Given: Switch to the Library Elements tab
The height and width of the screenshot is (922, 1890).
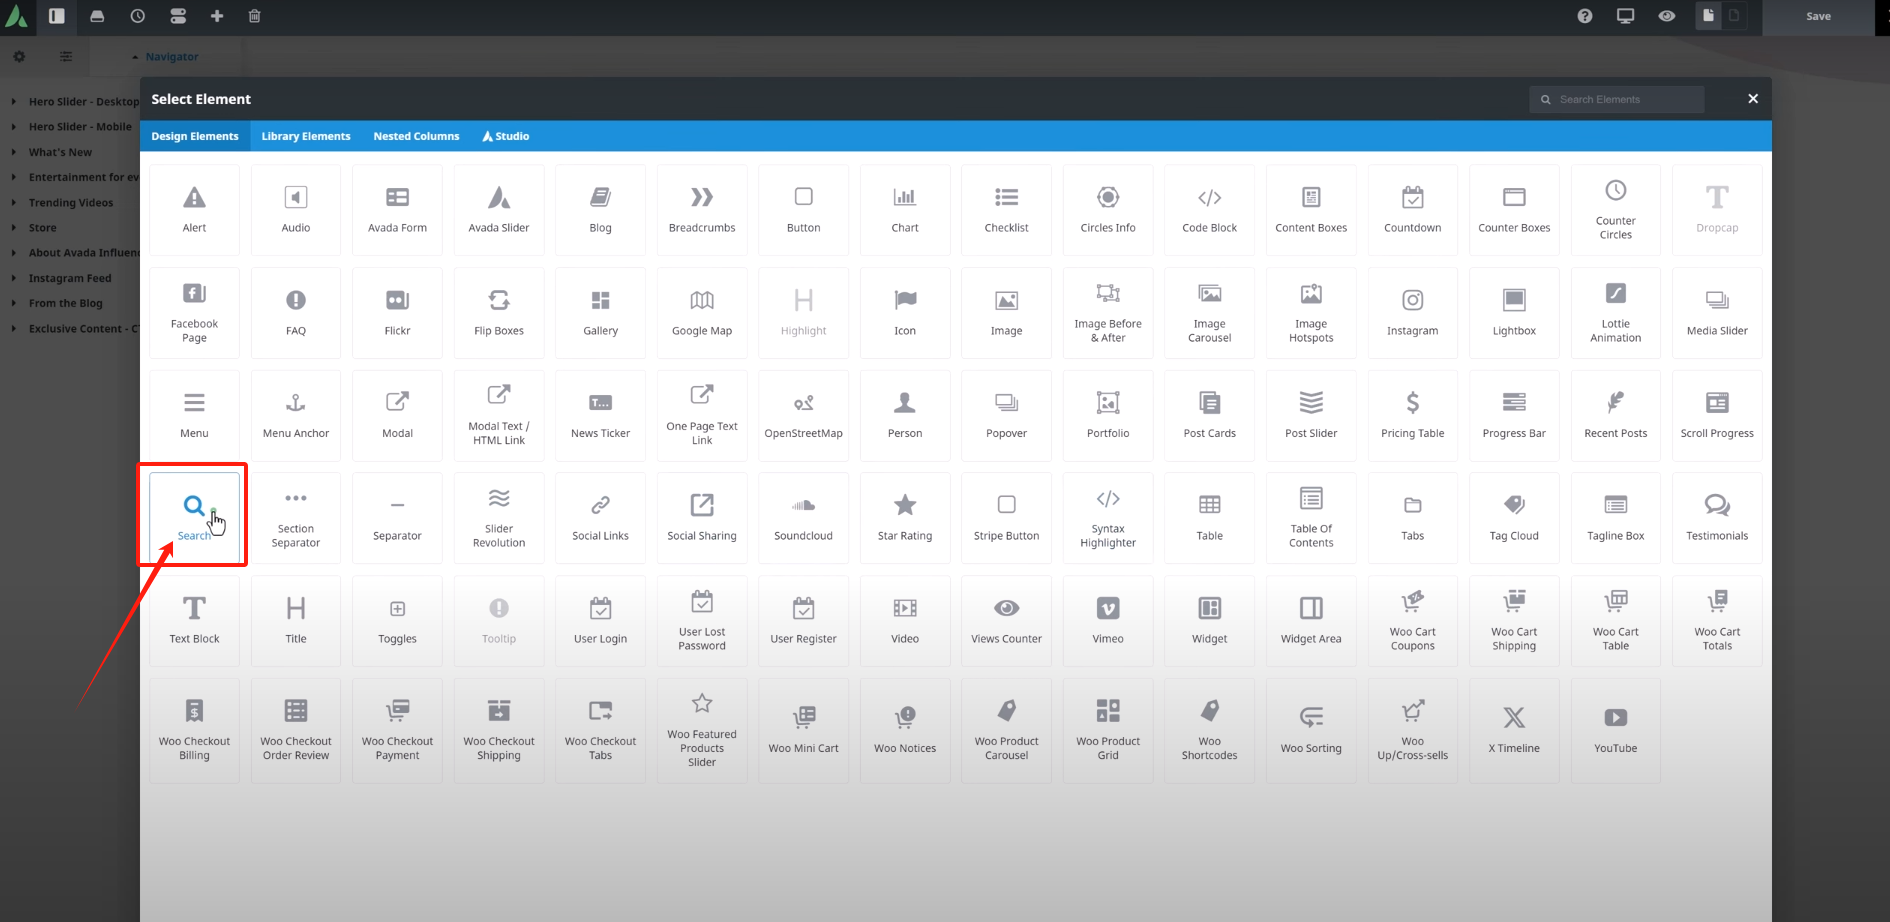Looking at the screenshot, I should point(306,136).
